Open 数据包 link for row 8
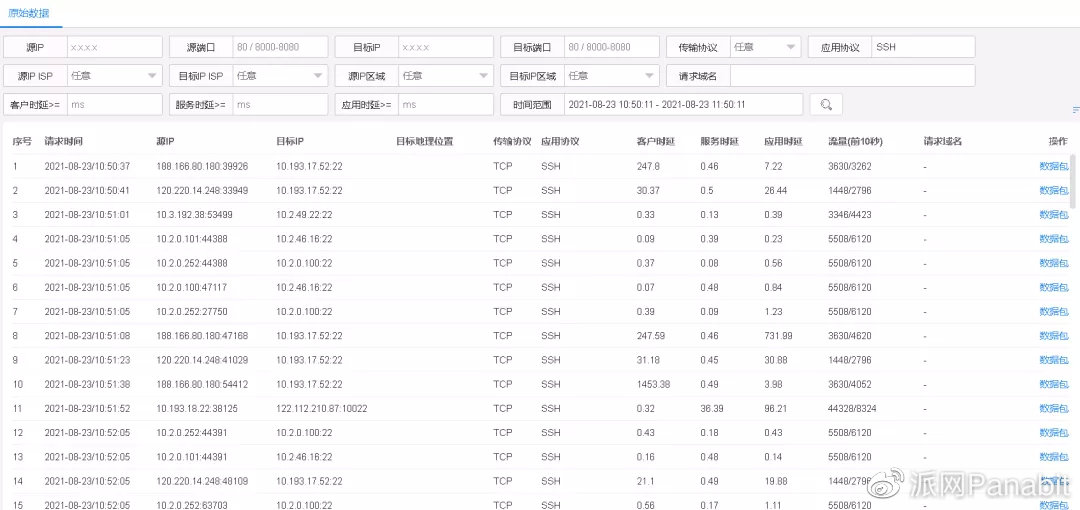This screenshot has width=1080, height=510. point(1054,336)
